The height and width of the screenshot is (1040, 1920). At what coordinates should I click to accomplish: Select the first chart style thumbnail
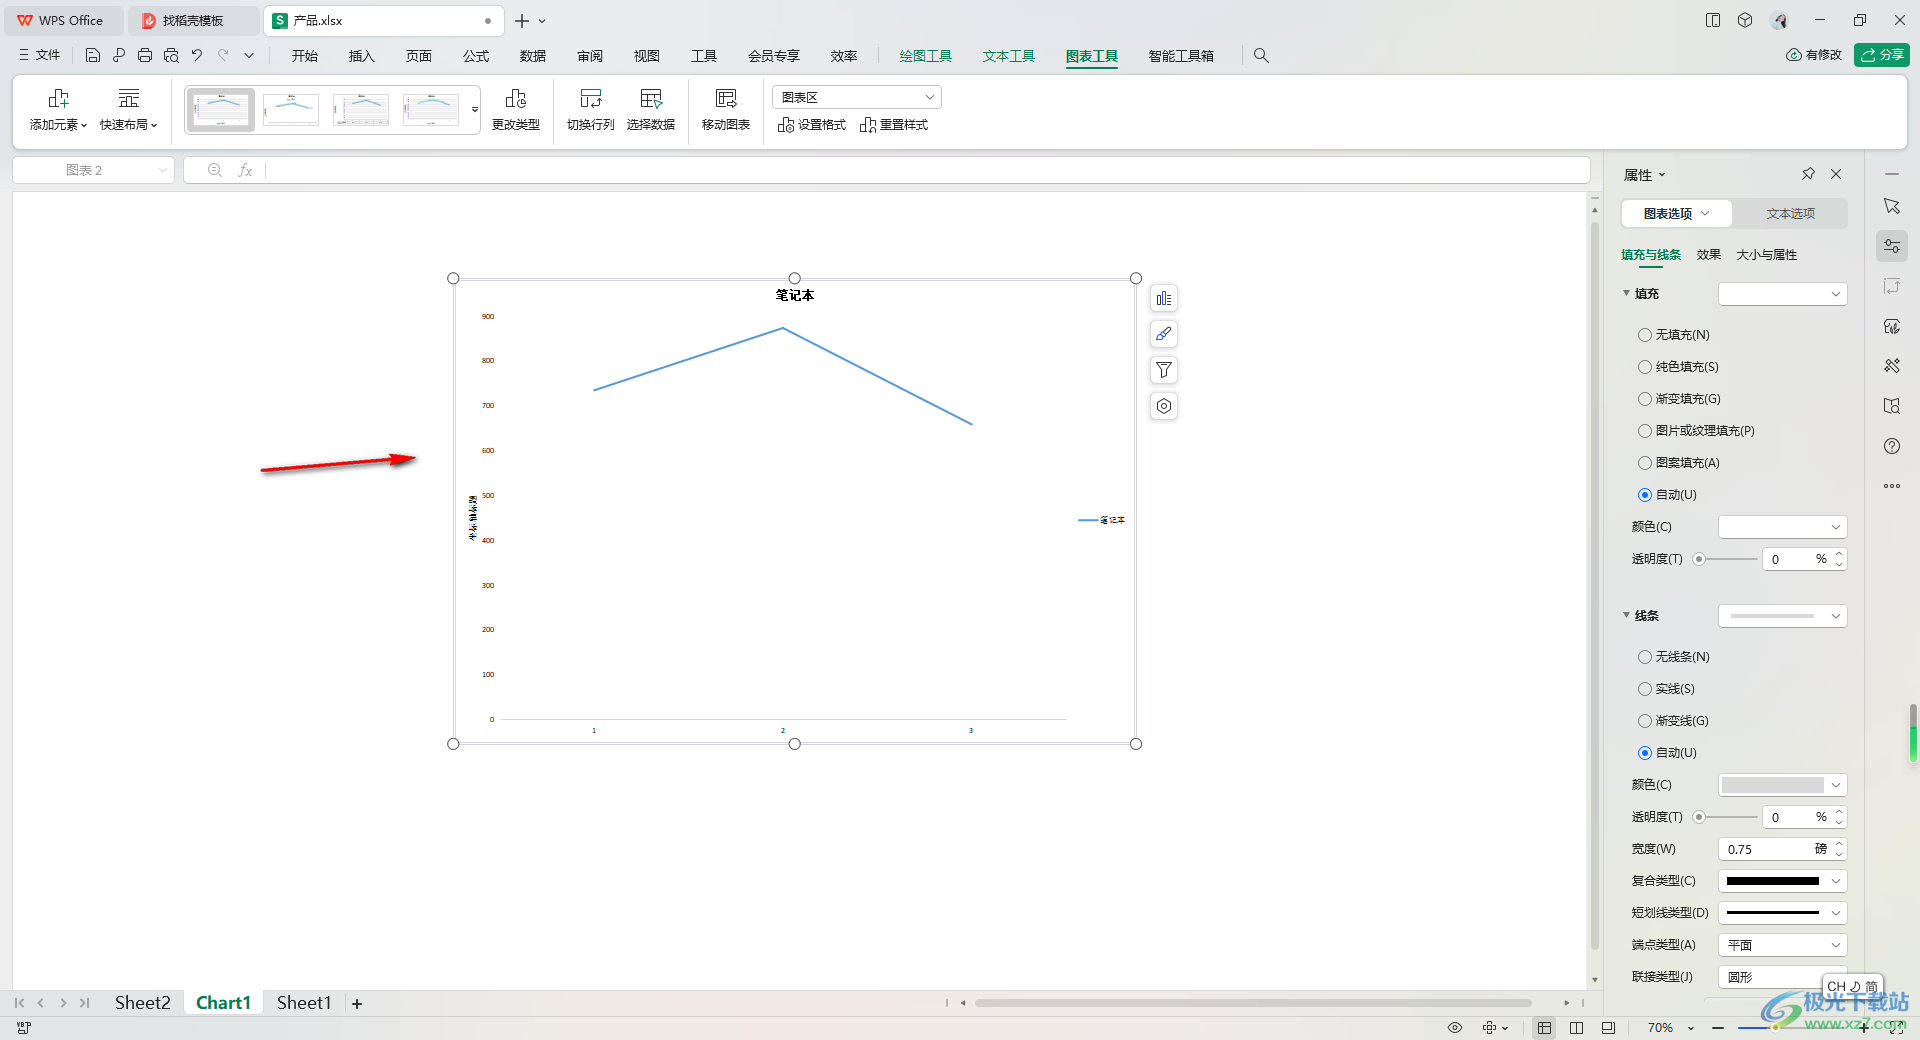tap(221, 110)
